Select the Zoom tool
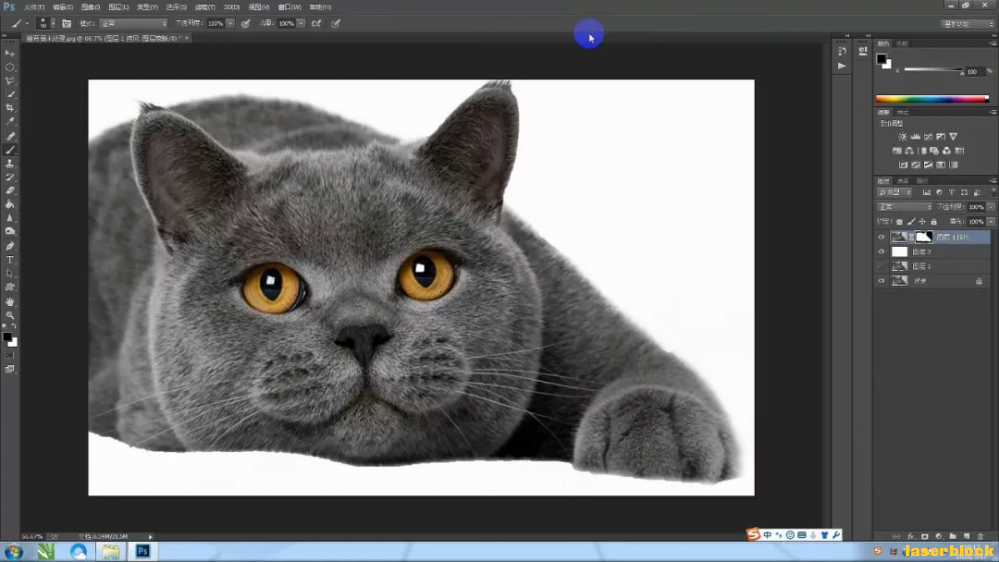The width and height of the screenshot is (999, 562). (x=10, y=315)
